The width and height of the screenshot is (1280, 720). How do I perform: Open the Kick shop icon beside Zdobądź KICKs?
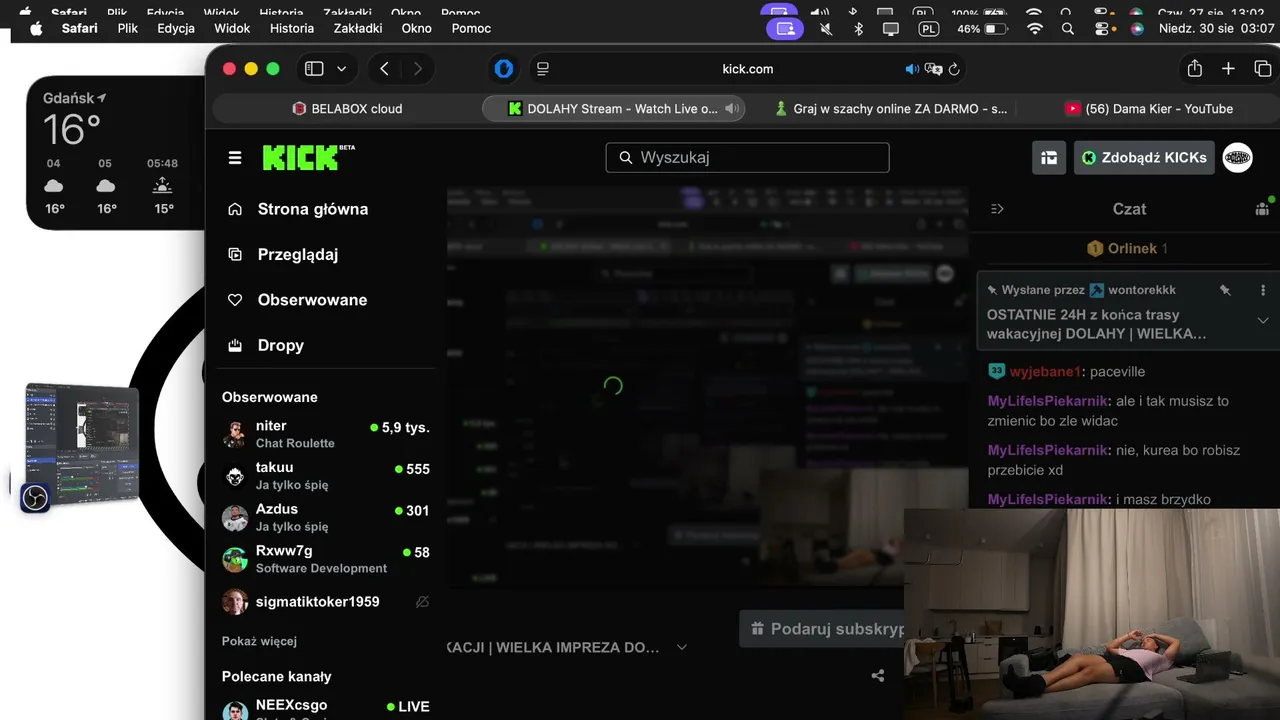pos(1049,158)
